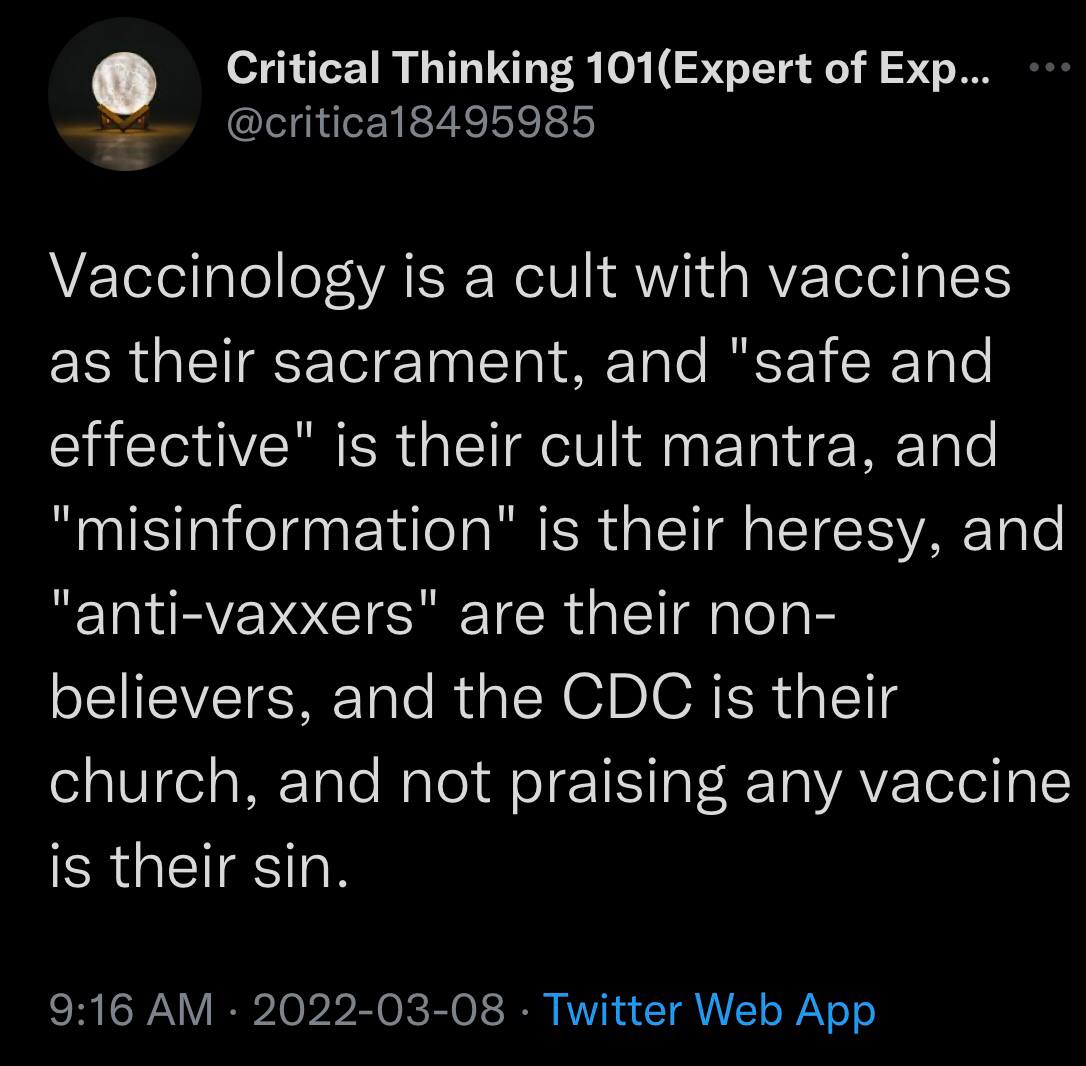Select the avatar icon of Critical Thinking 101

pyautogui.click(x=124, y=95)
